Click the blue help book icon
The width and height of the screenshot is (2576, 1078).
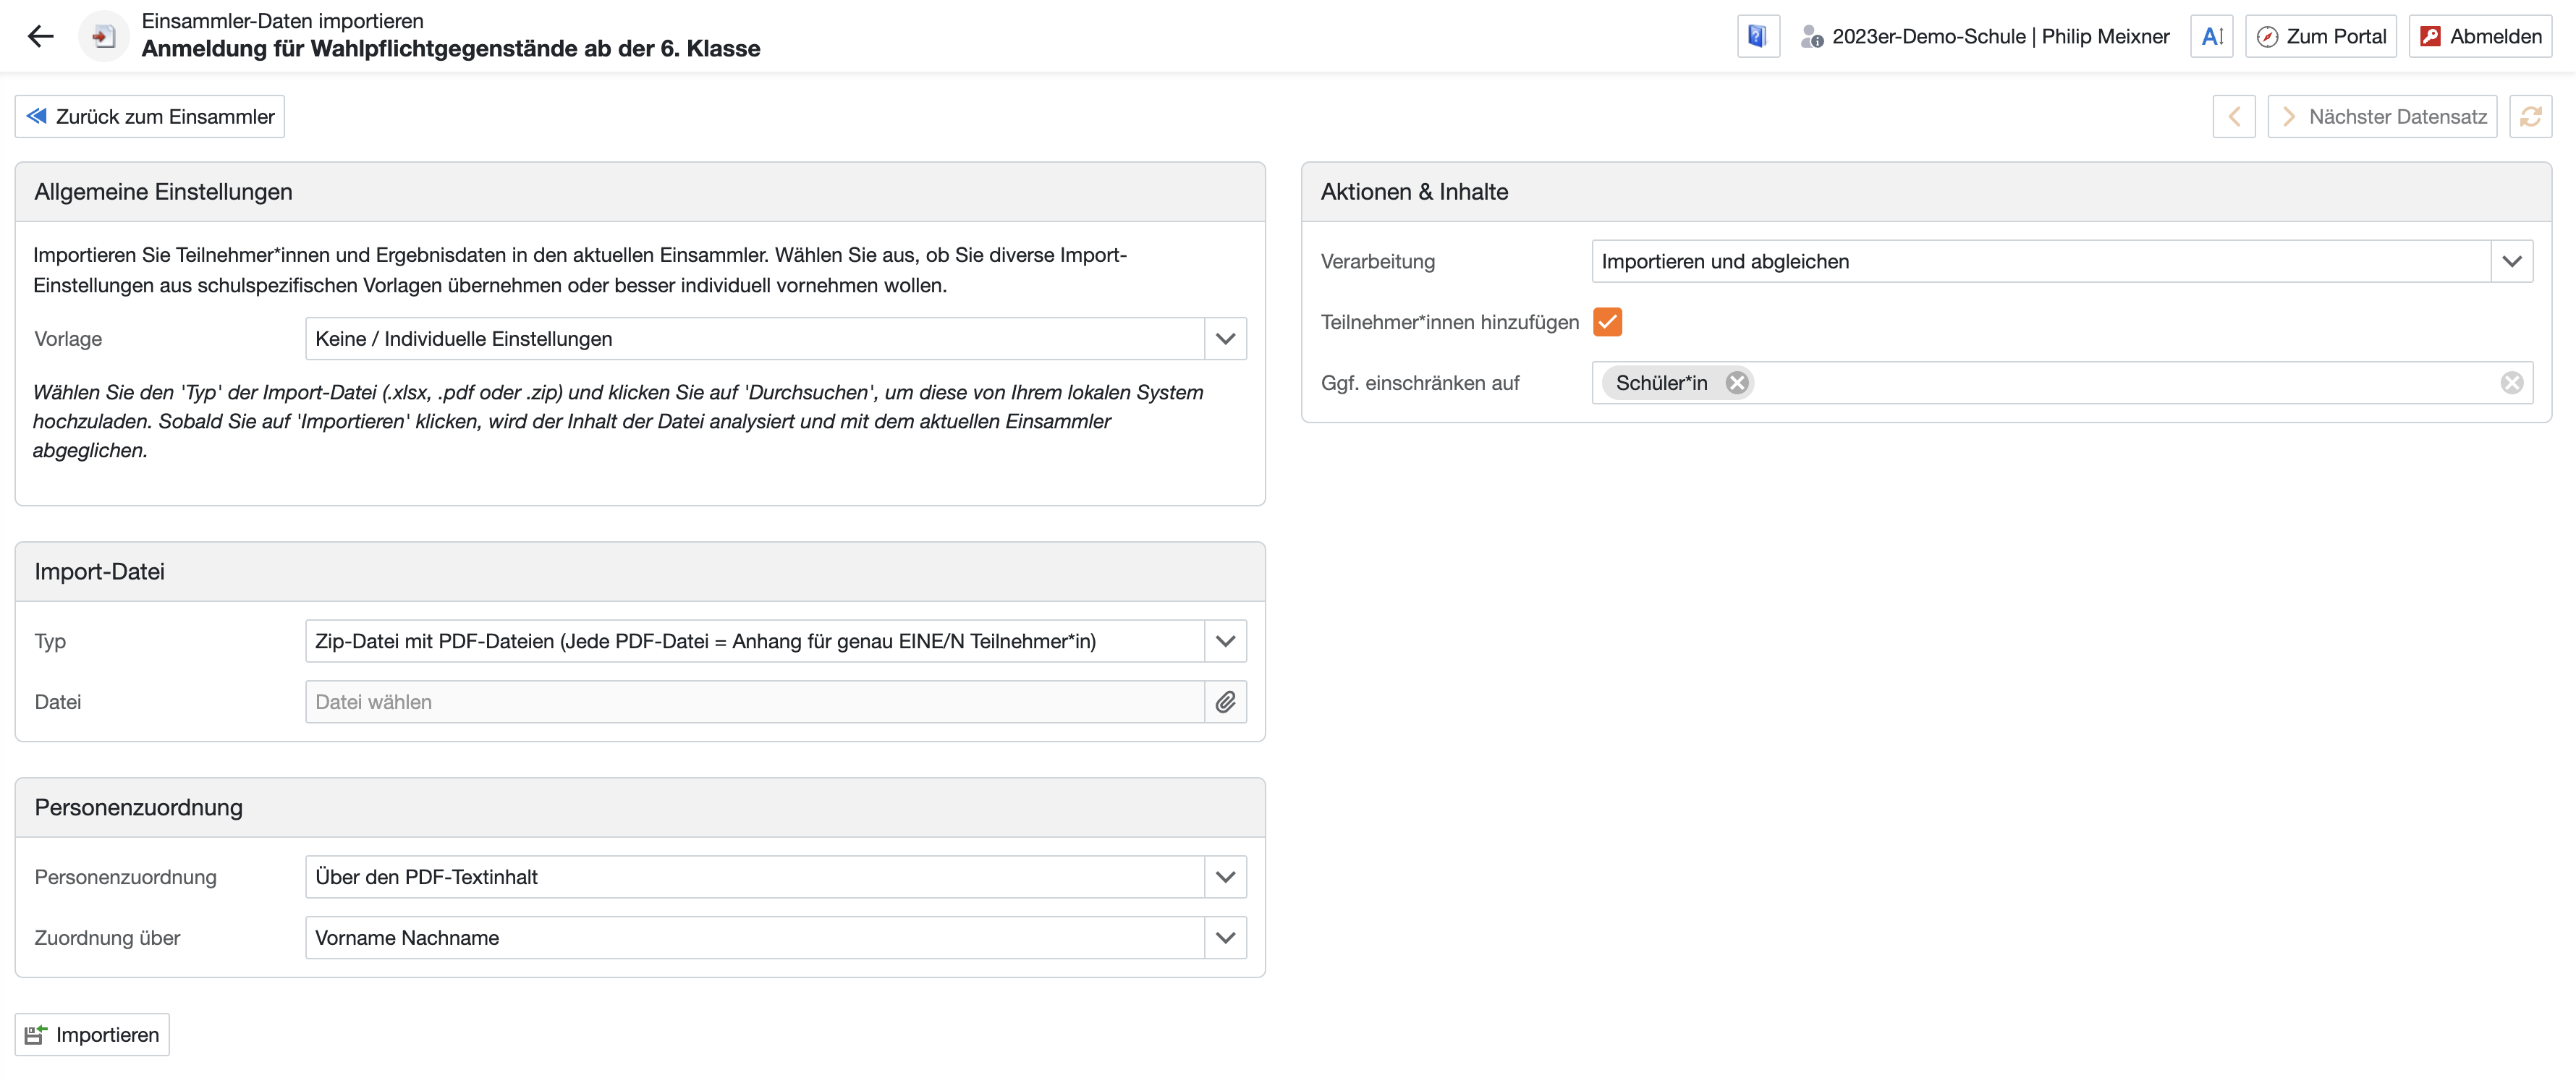[1757, 37]
